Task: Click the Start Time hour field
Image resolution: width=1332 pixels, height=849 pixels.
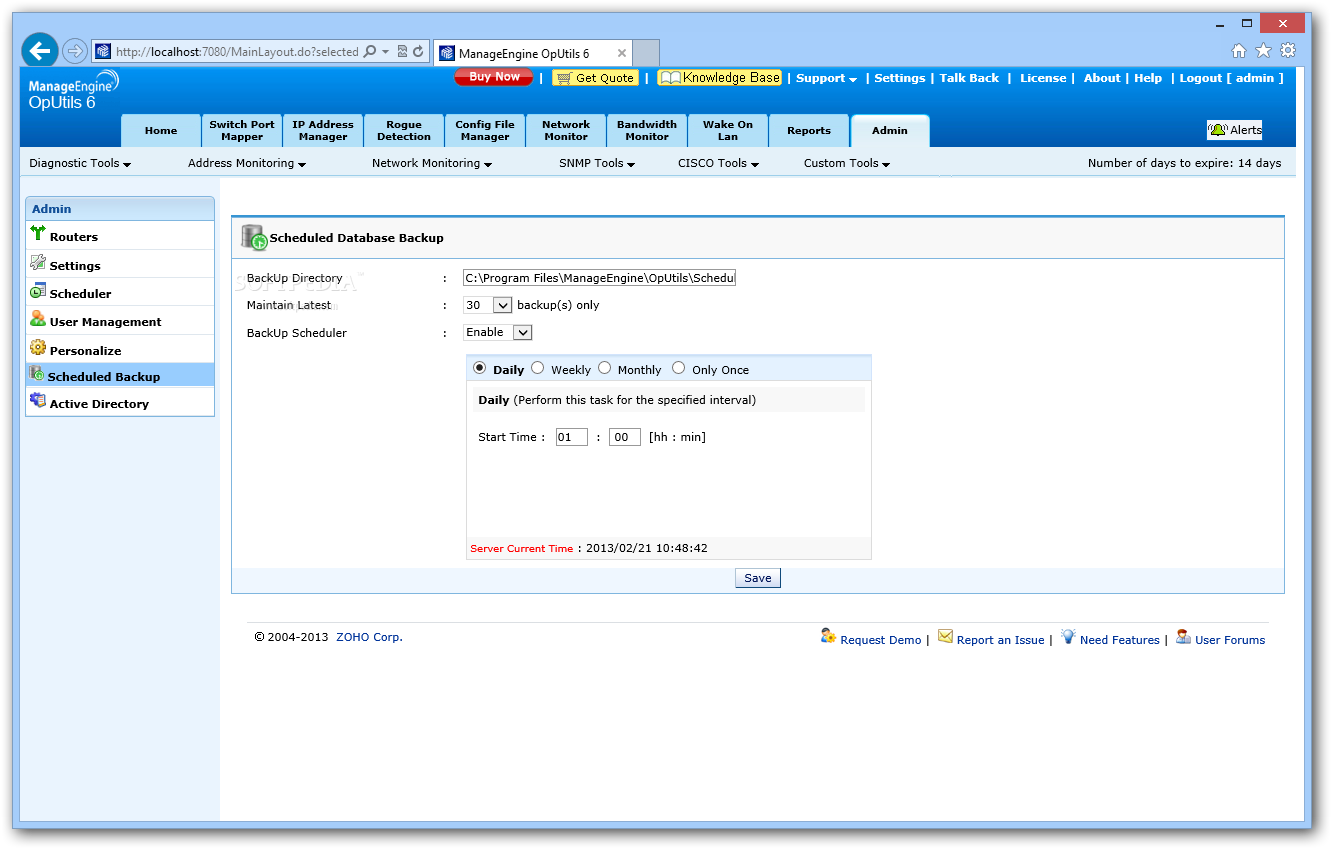Action: [571, 437]
